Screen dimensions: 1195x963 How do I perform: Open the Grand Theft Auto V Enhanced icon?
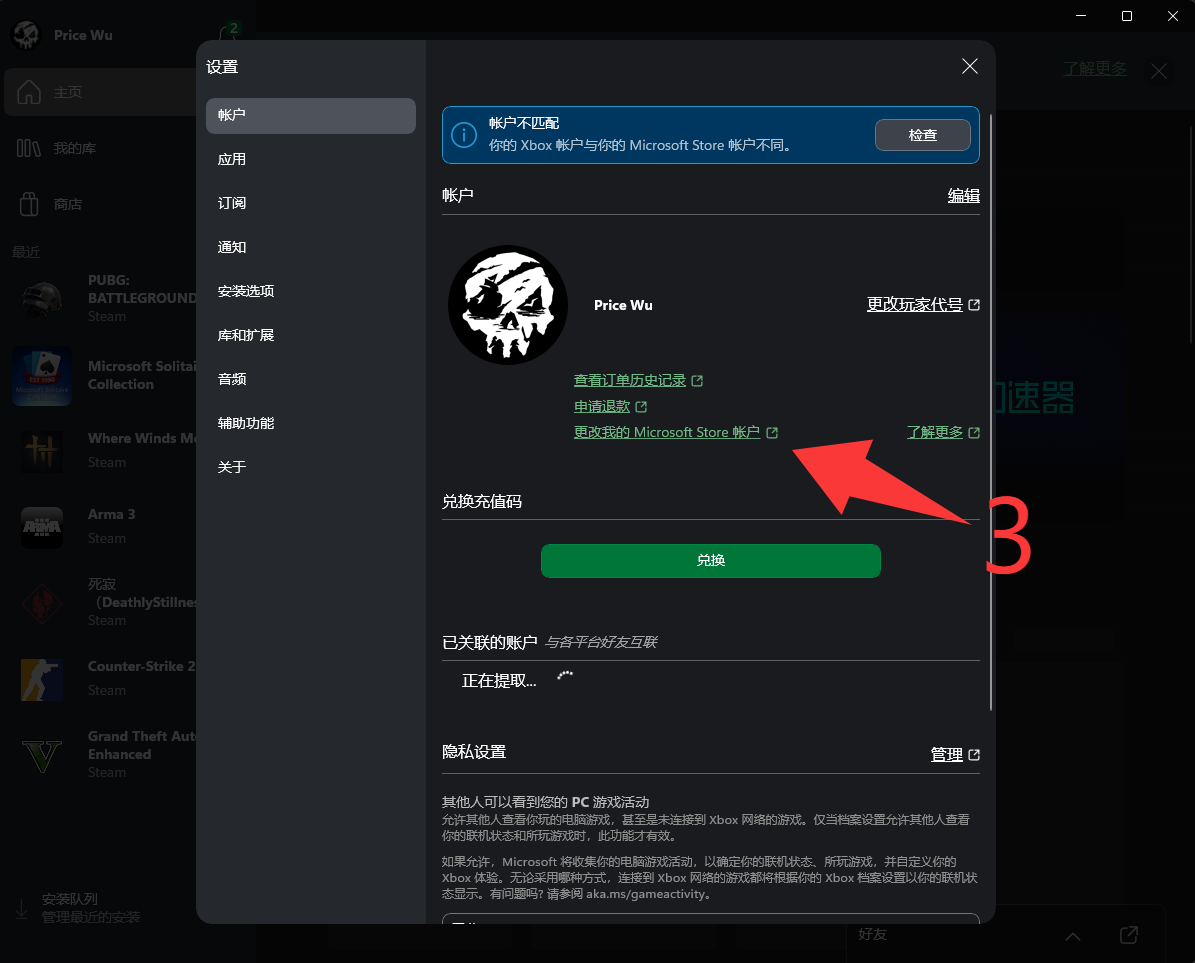pos(42,754)
